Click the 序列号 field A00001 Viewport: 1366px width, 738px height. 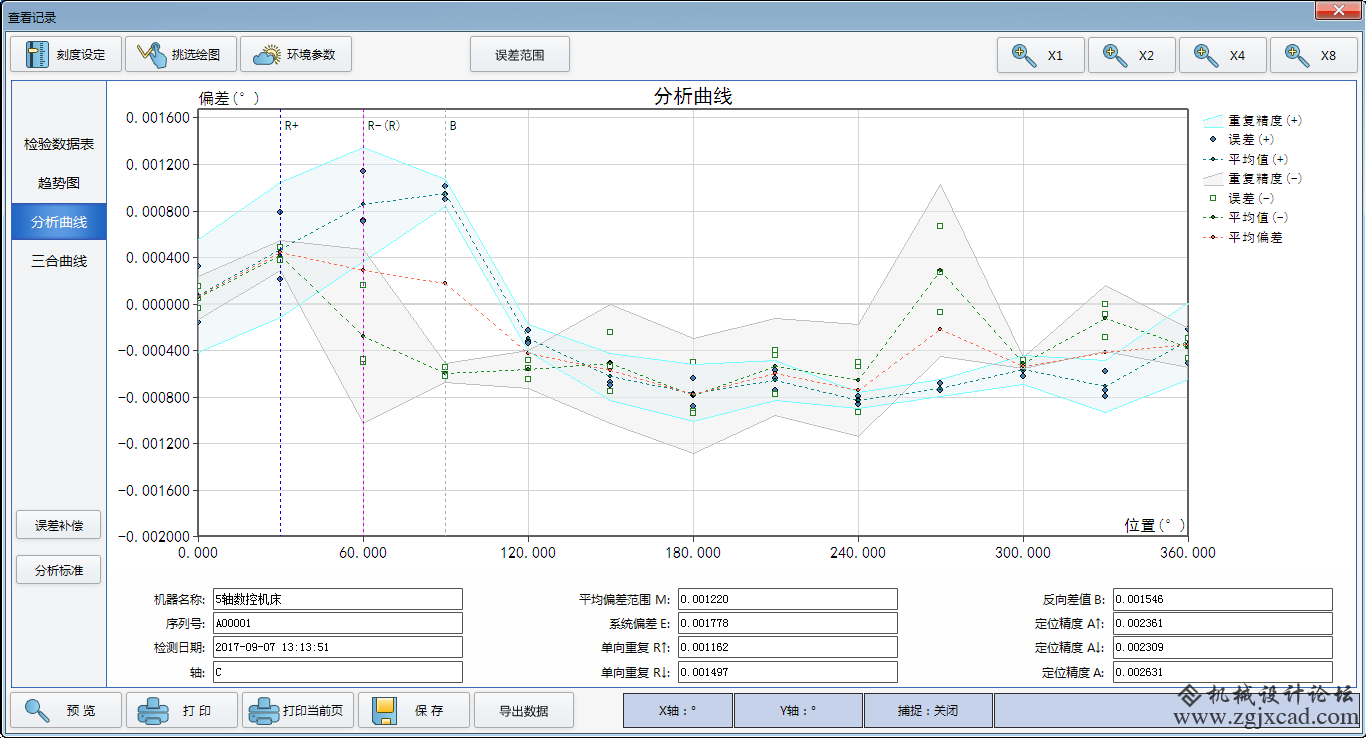338,623
